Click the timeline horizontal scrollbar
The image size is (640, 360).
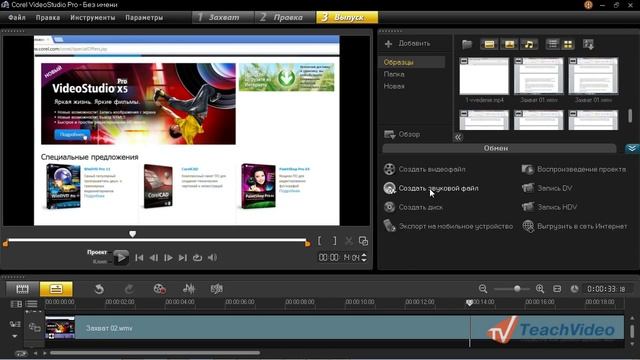[155, 353]
